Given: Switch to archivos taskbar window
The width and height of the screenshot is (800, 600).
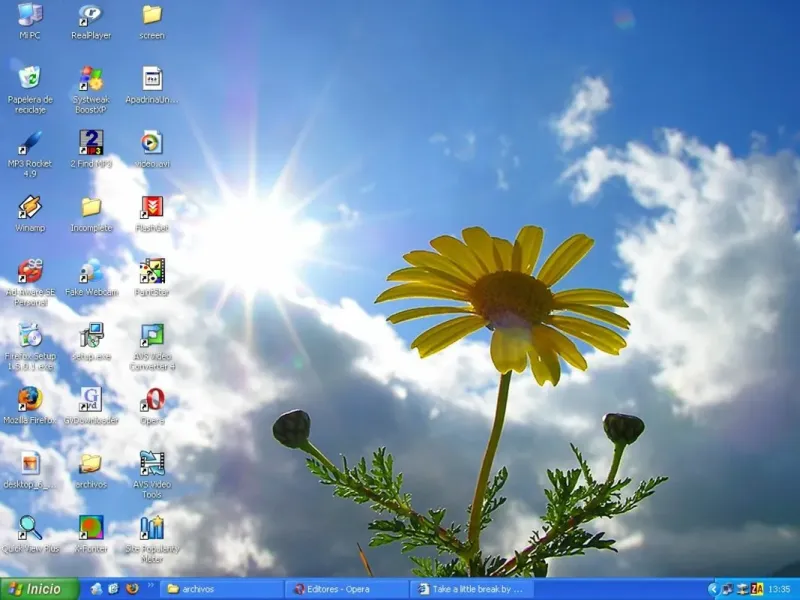Looking at the screenshot, I should [223, 589].
